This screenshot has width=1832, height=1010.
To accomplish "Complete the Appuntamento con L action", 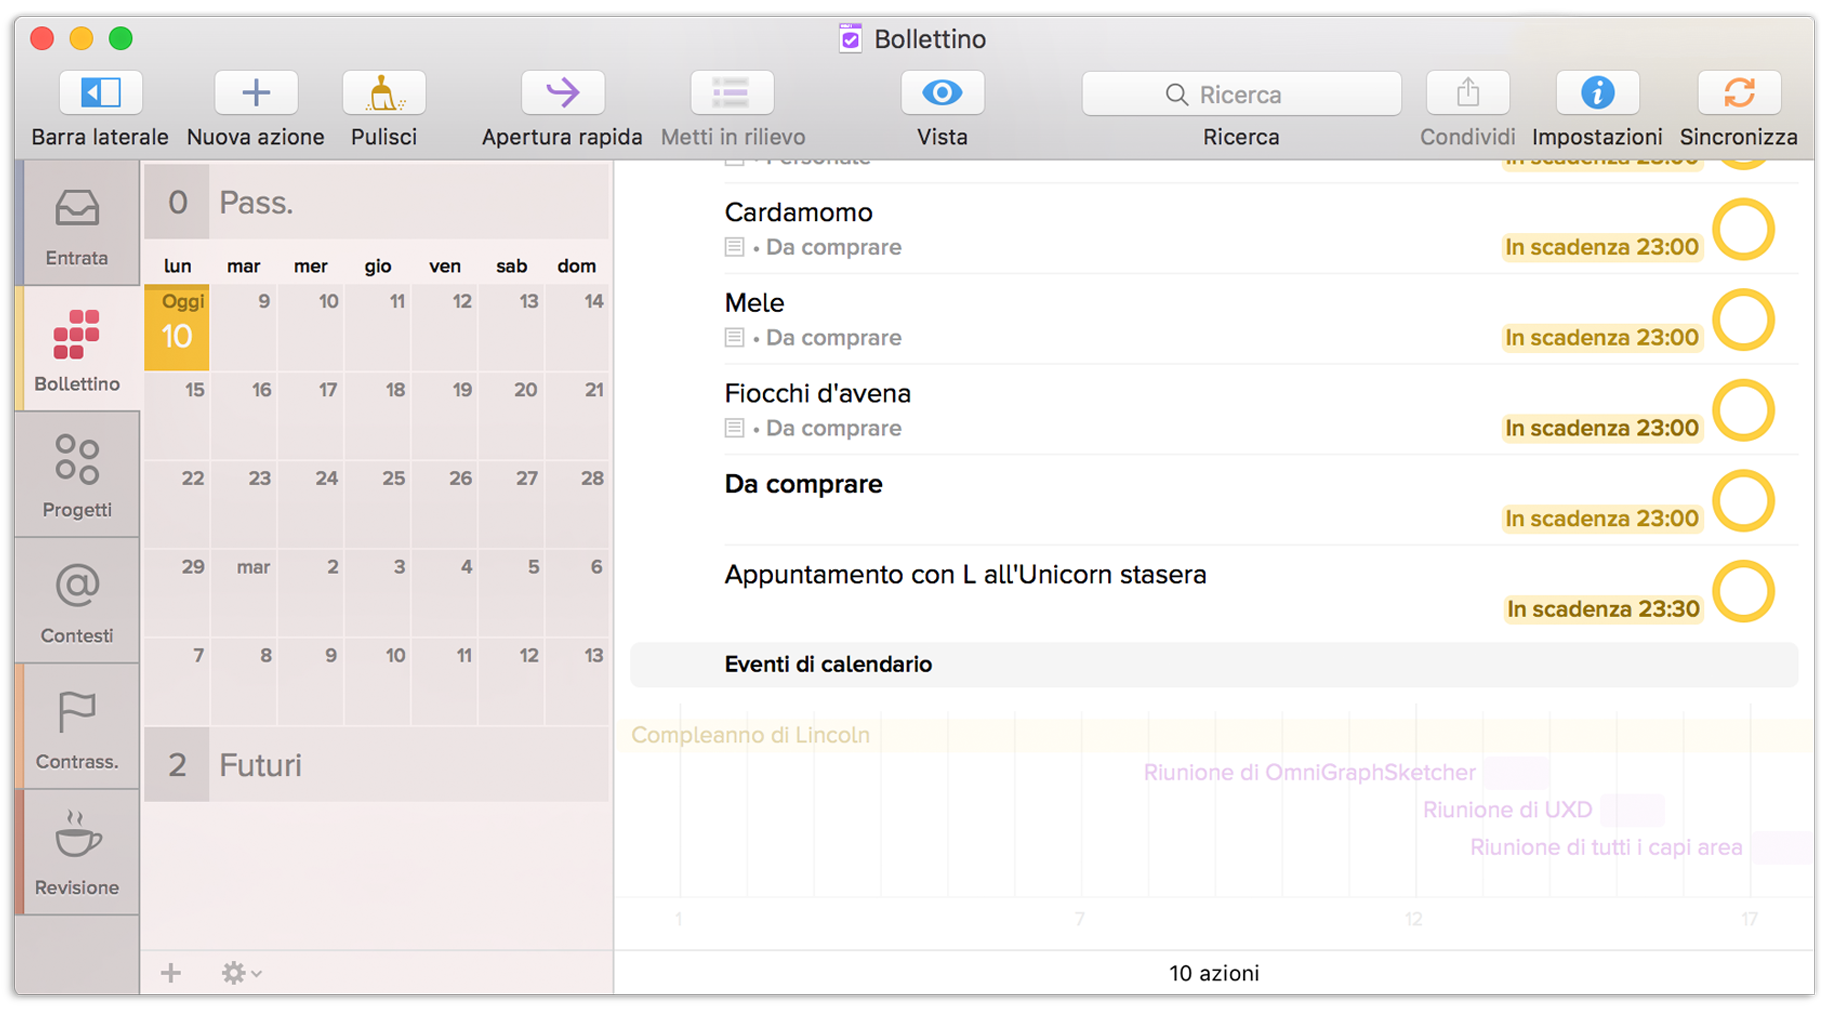I will [1743, 592].
